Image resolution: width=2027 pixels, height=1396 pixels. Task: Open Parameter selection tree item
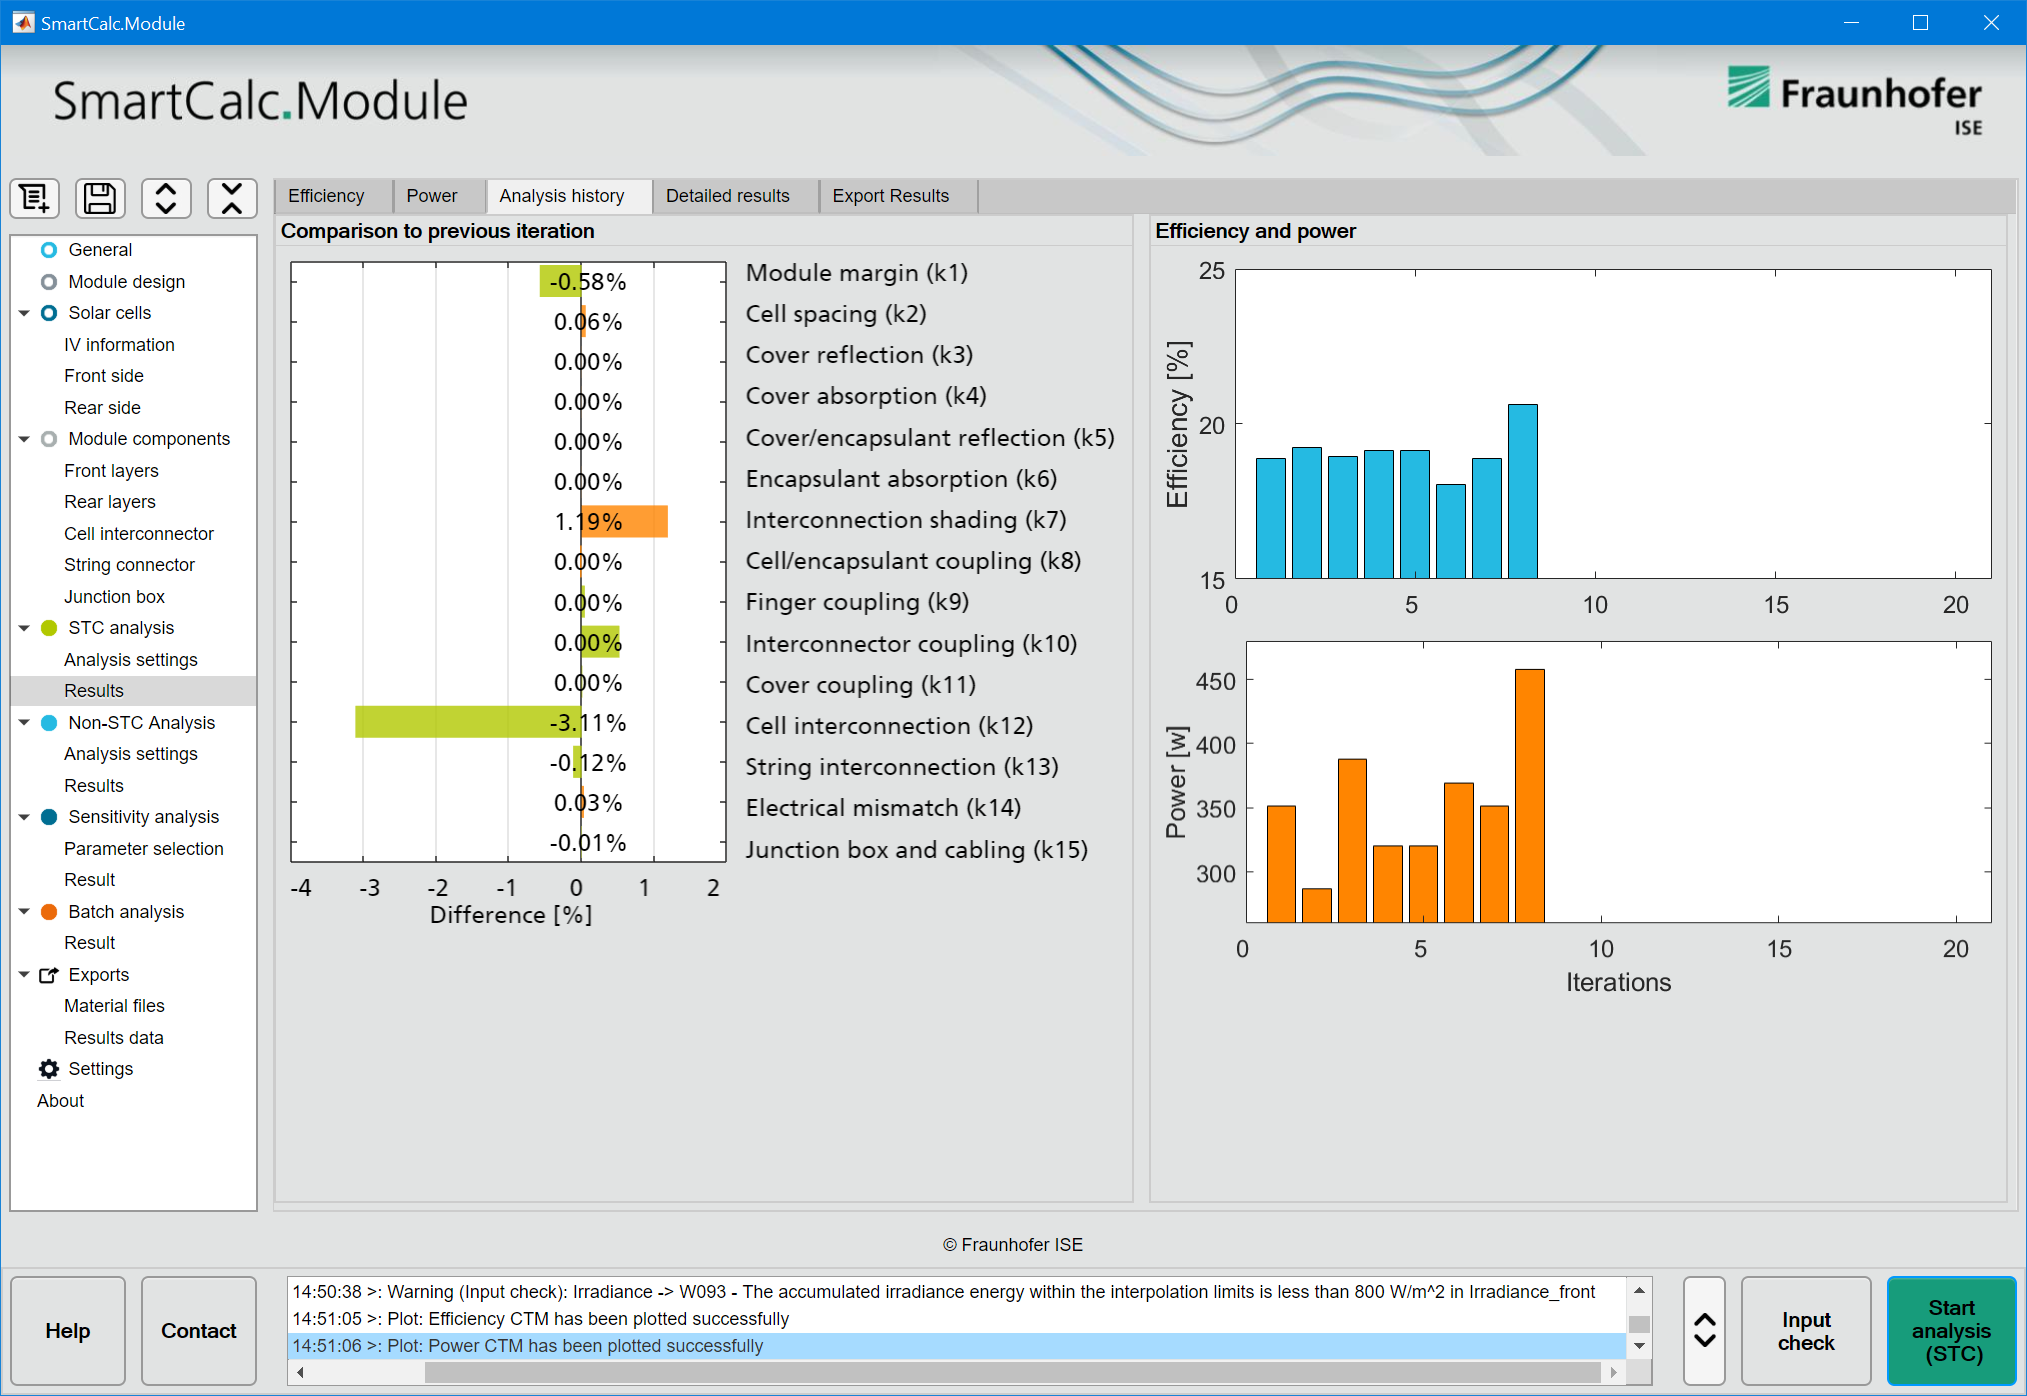144,849
